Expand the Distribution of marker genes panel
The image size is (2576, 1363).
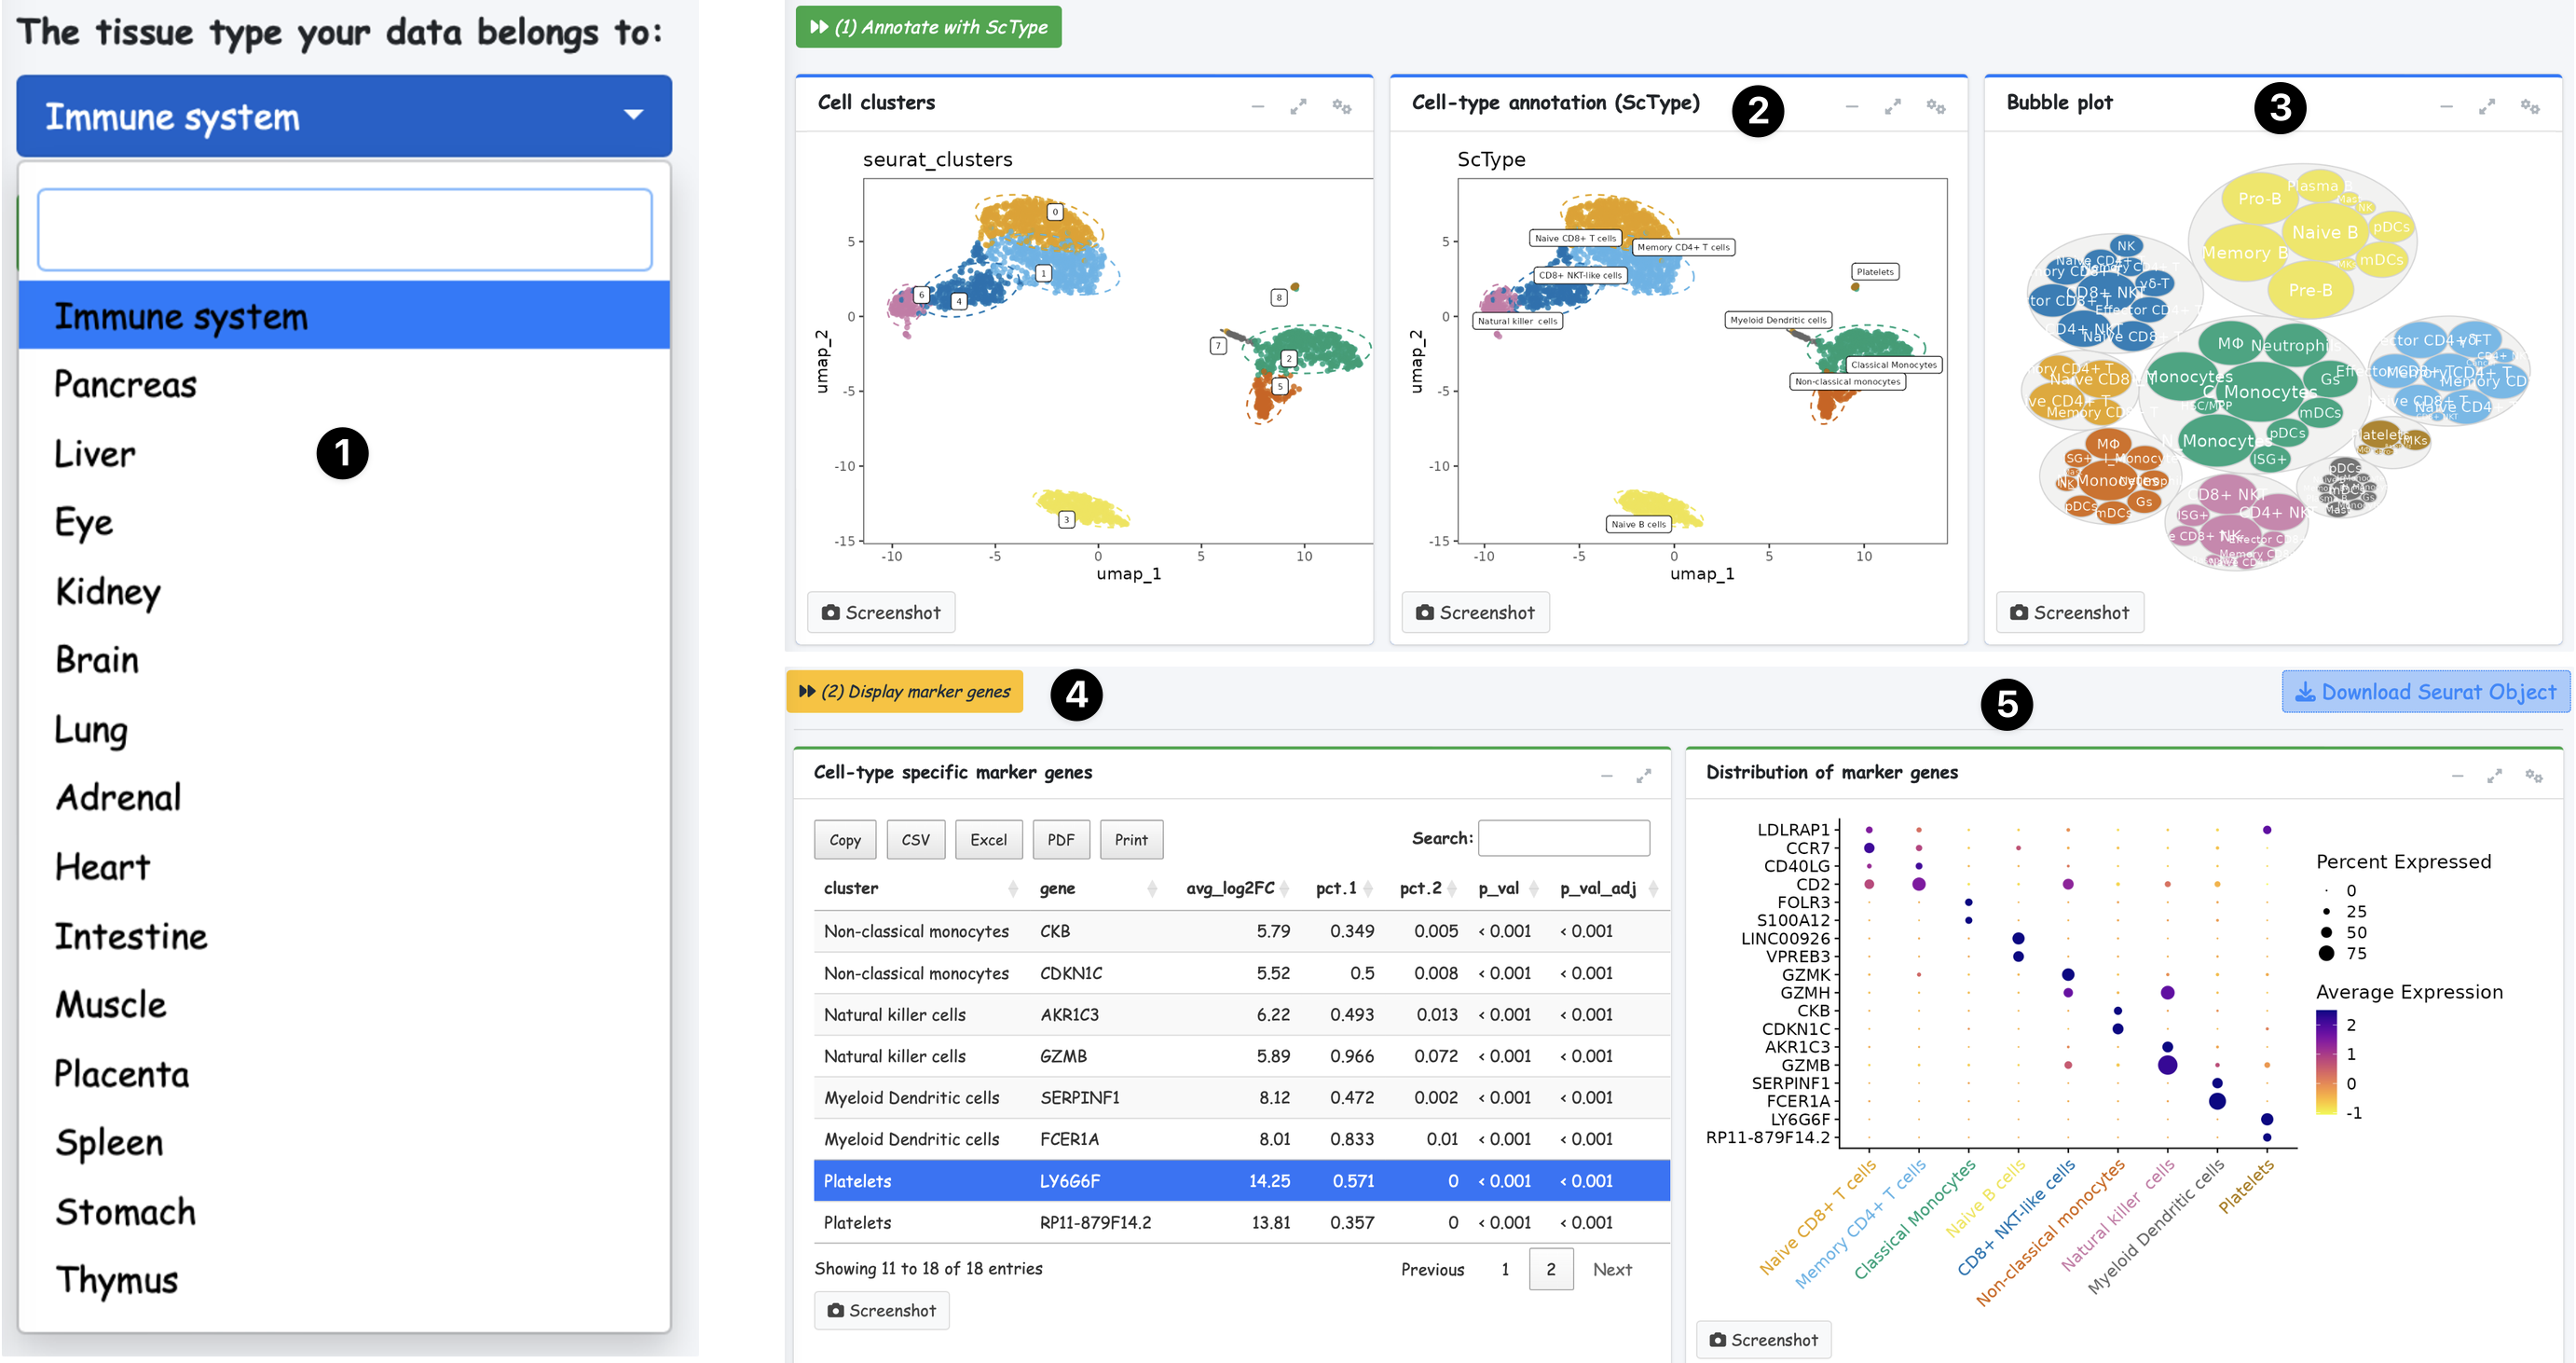(2494, 776)
